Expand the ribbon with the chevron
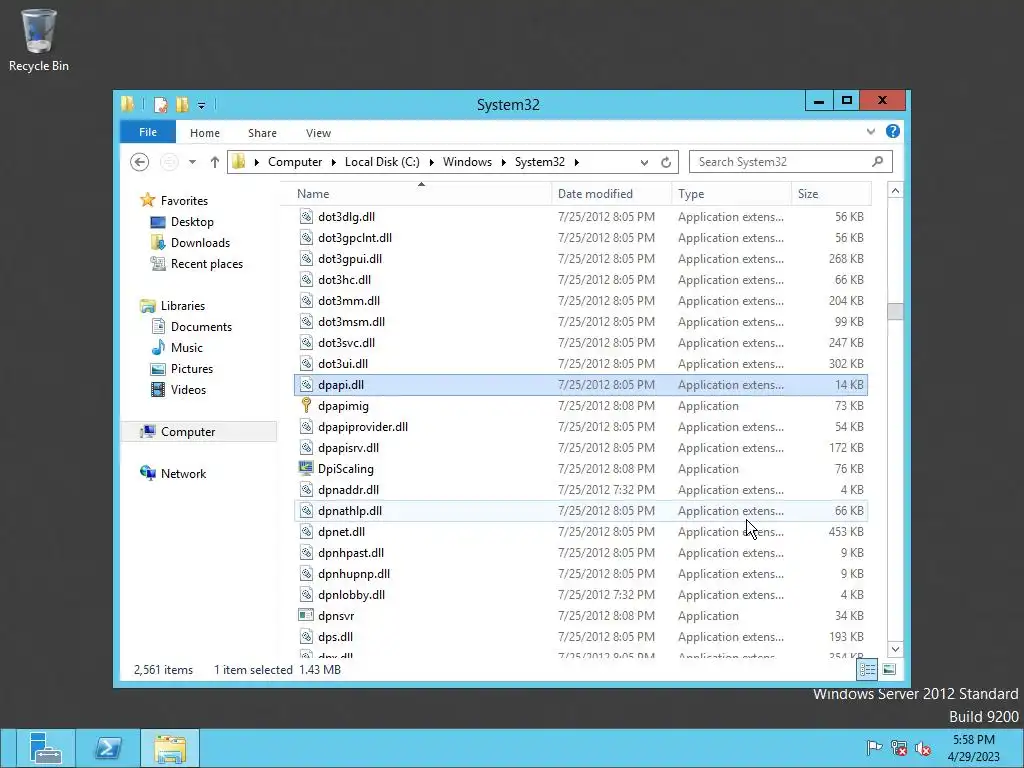 [x=871, y=131]
